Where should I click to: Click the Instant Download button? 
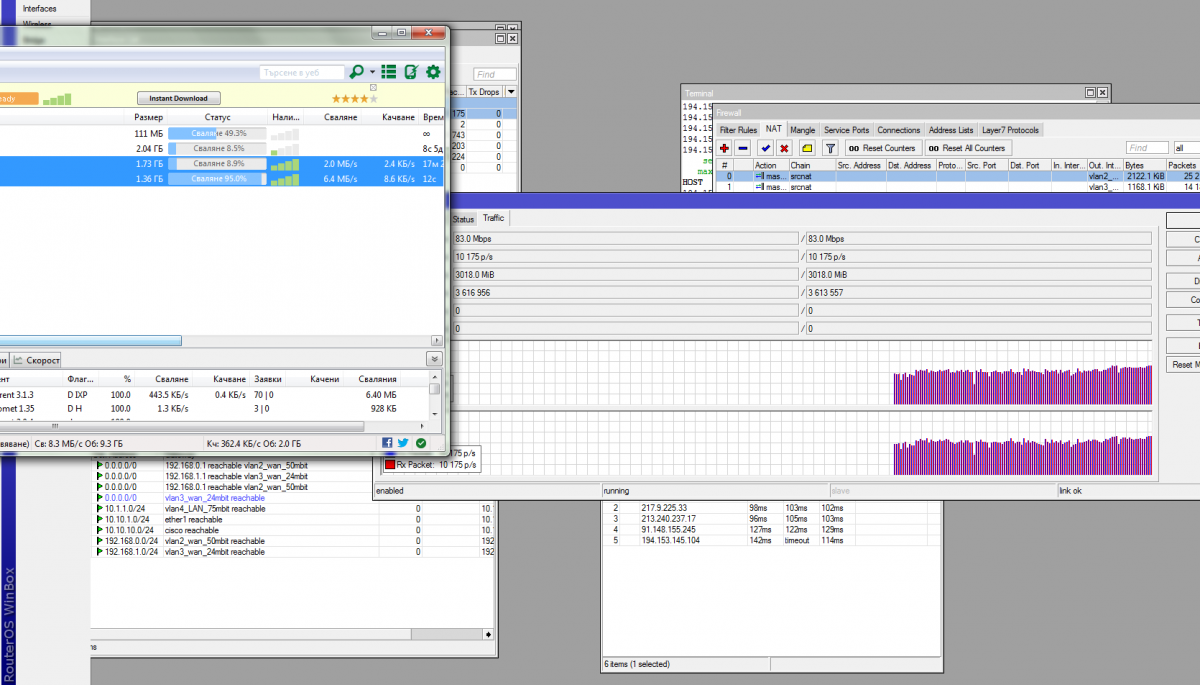point(178,98)
